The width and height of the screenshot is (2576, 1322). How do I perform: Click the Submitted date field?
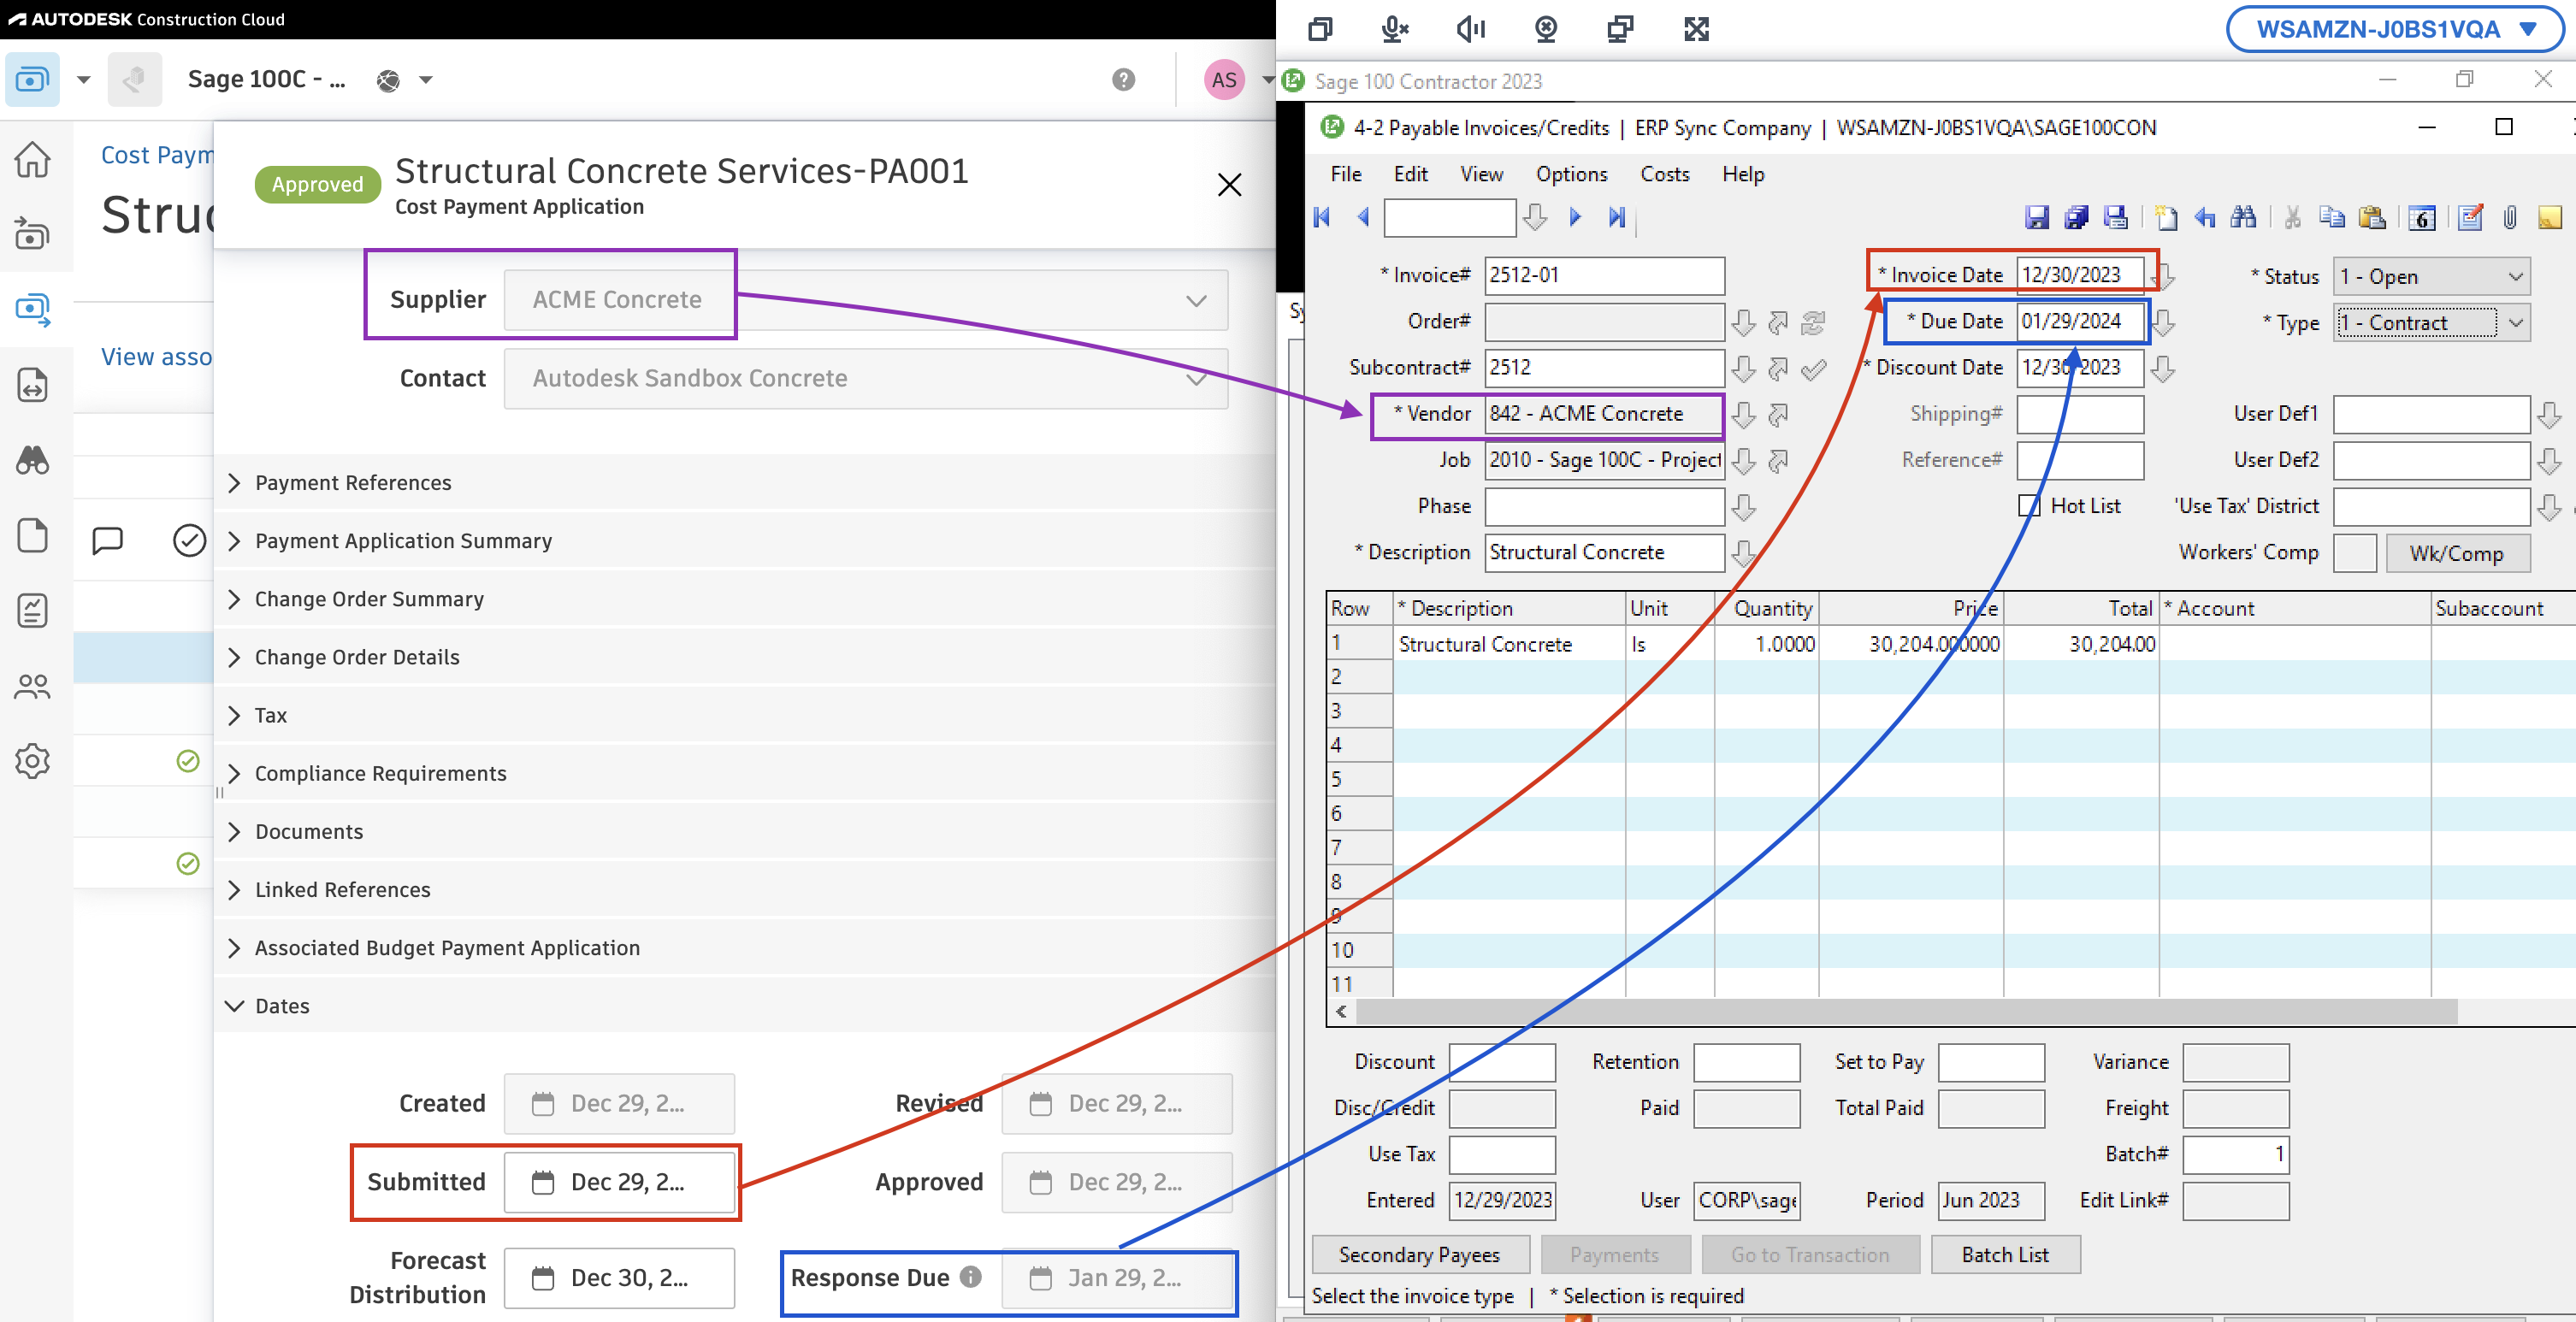point(618,1182)
